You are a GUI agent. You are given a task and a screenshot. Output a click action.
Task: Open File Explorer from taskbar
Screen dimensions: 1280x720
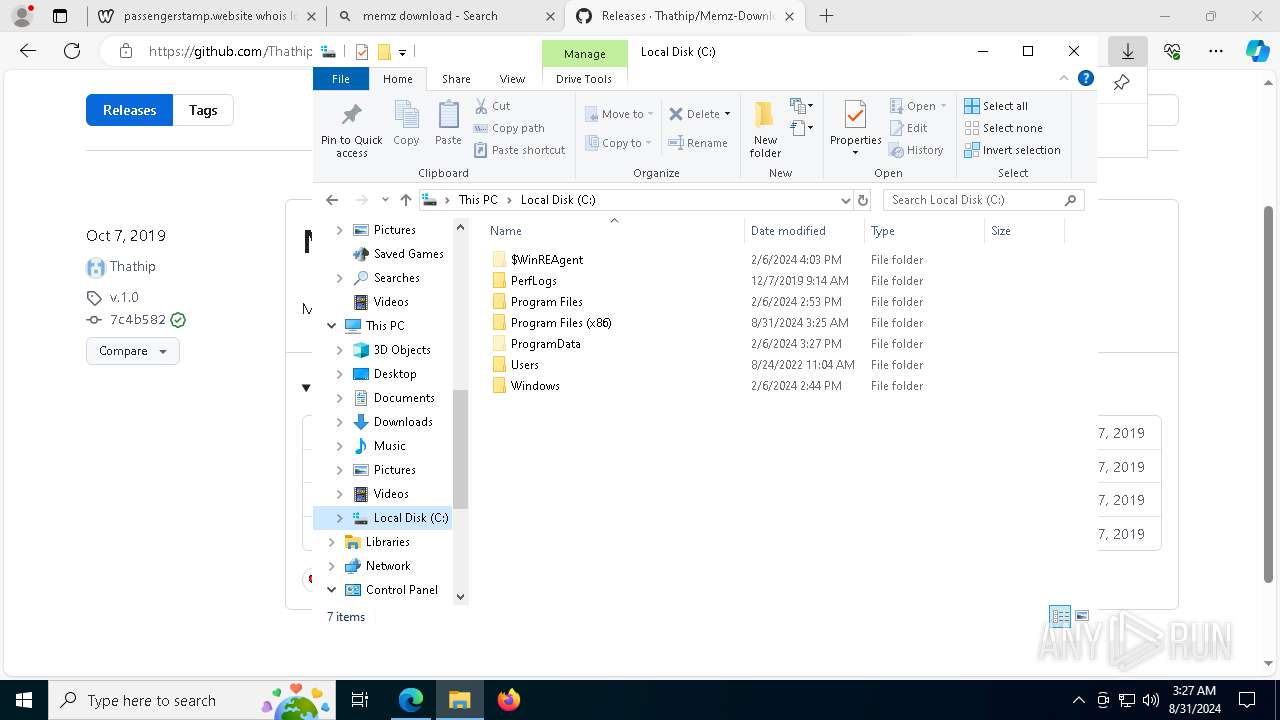[459, 700]
